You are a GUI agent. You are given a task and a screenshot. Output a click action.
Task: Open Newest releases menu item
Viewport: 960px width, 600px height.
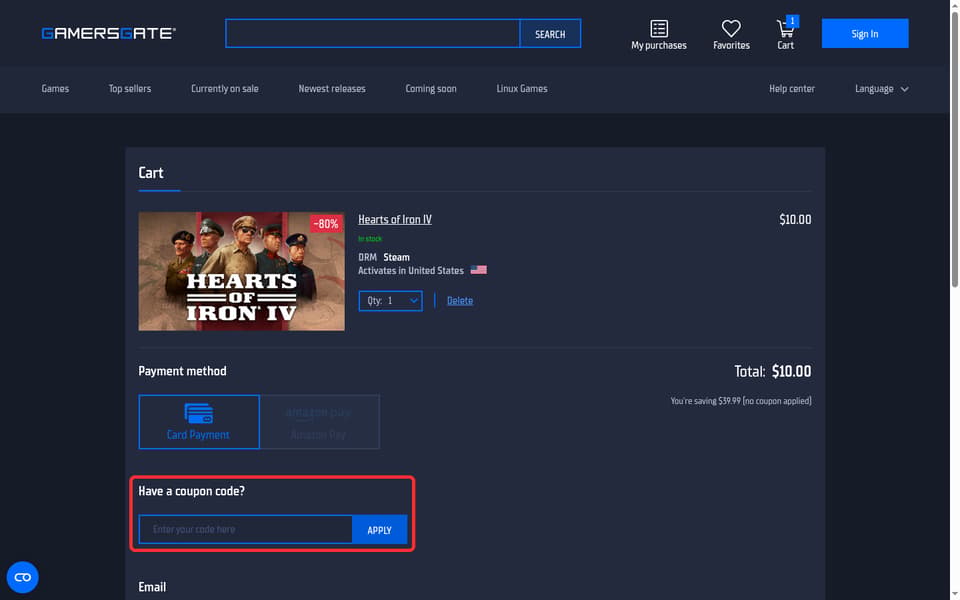[332, 89]
